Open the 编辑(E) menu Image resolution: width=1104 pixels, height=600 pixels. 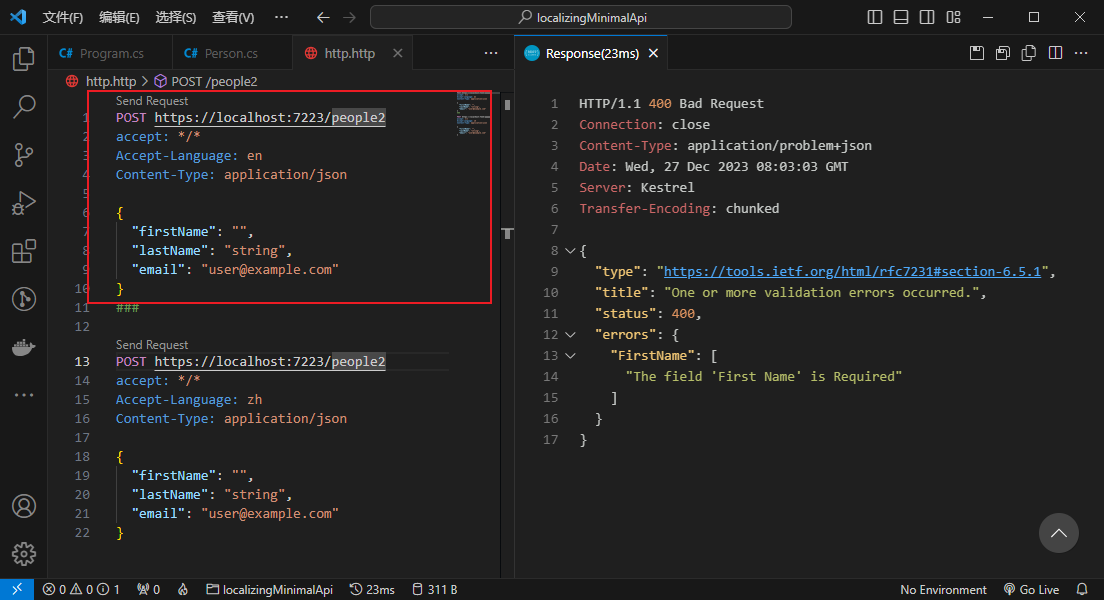pos(119,17)
